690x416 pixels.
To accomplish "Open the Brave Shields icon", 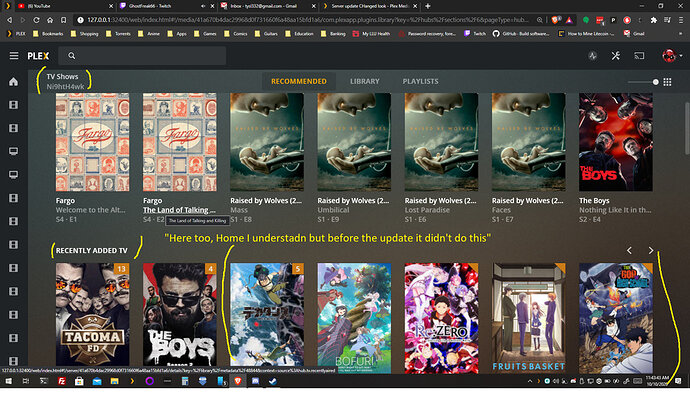I will pyautogui.click(x=555, y=20).
